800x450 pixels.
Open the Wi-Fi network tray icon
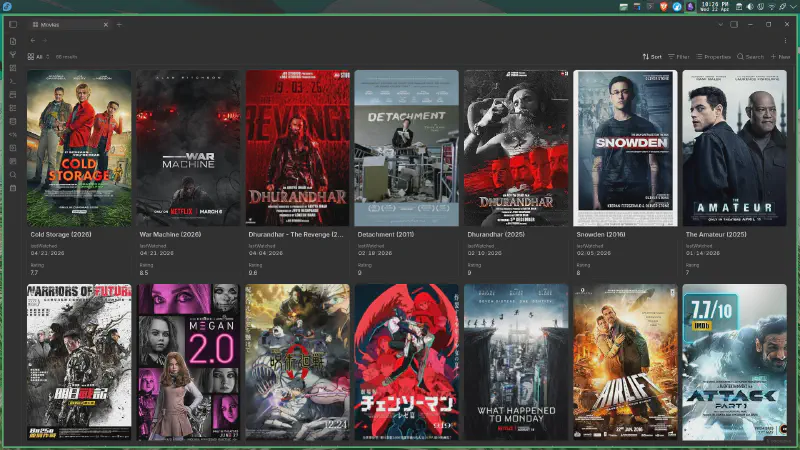click(x=771, y=7)
